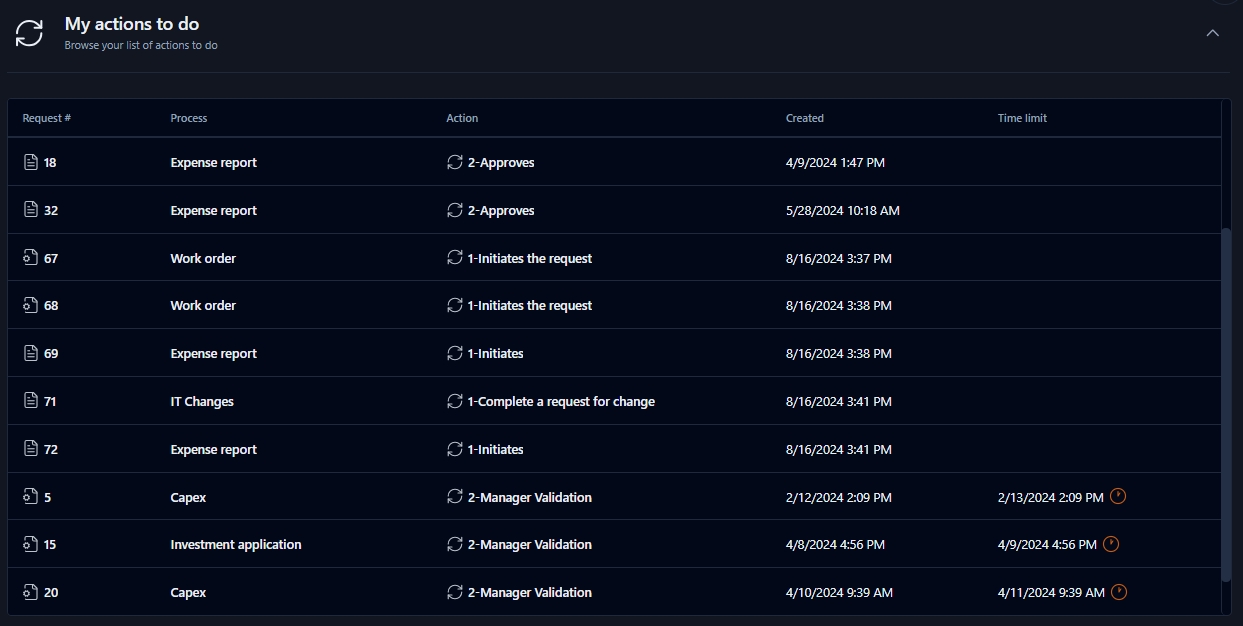The image size is (1243, 626).
Task: Click the refresh icon beside My actions to do
Action: [30, 33]
